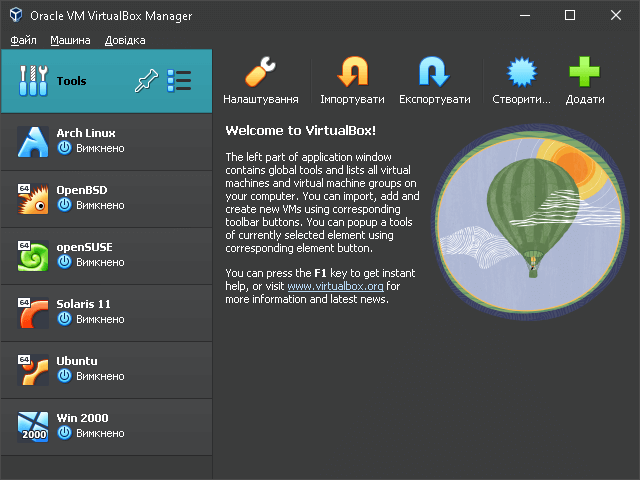Select the openSUSE green swirl icon

pos(33,256)
